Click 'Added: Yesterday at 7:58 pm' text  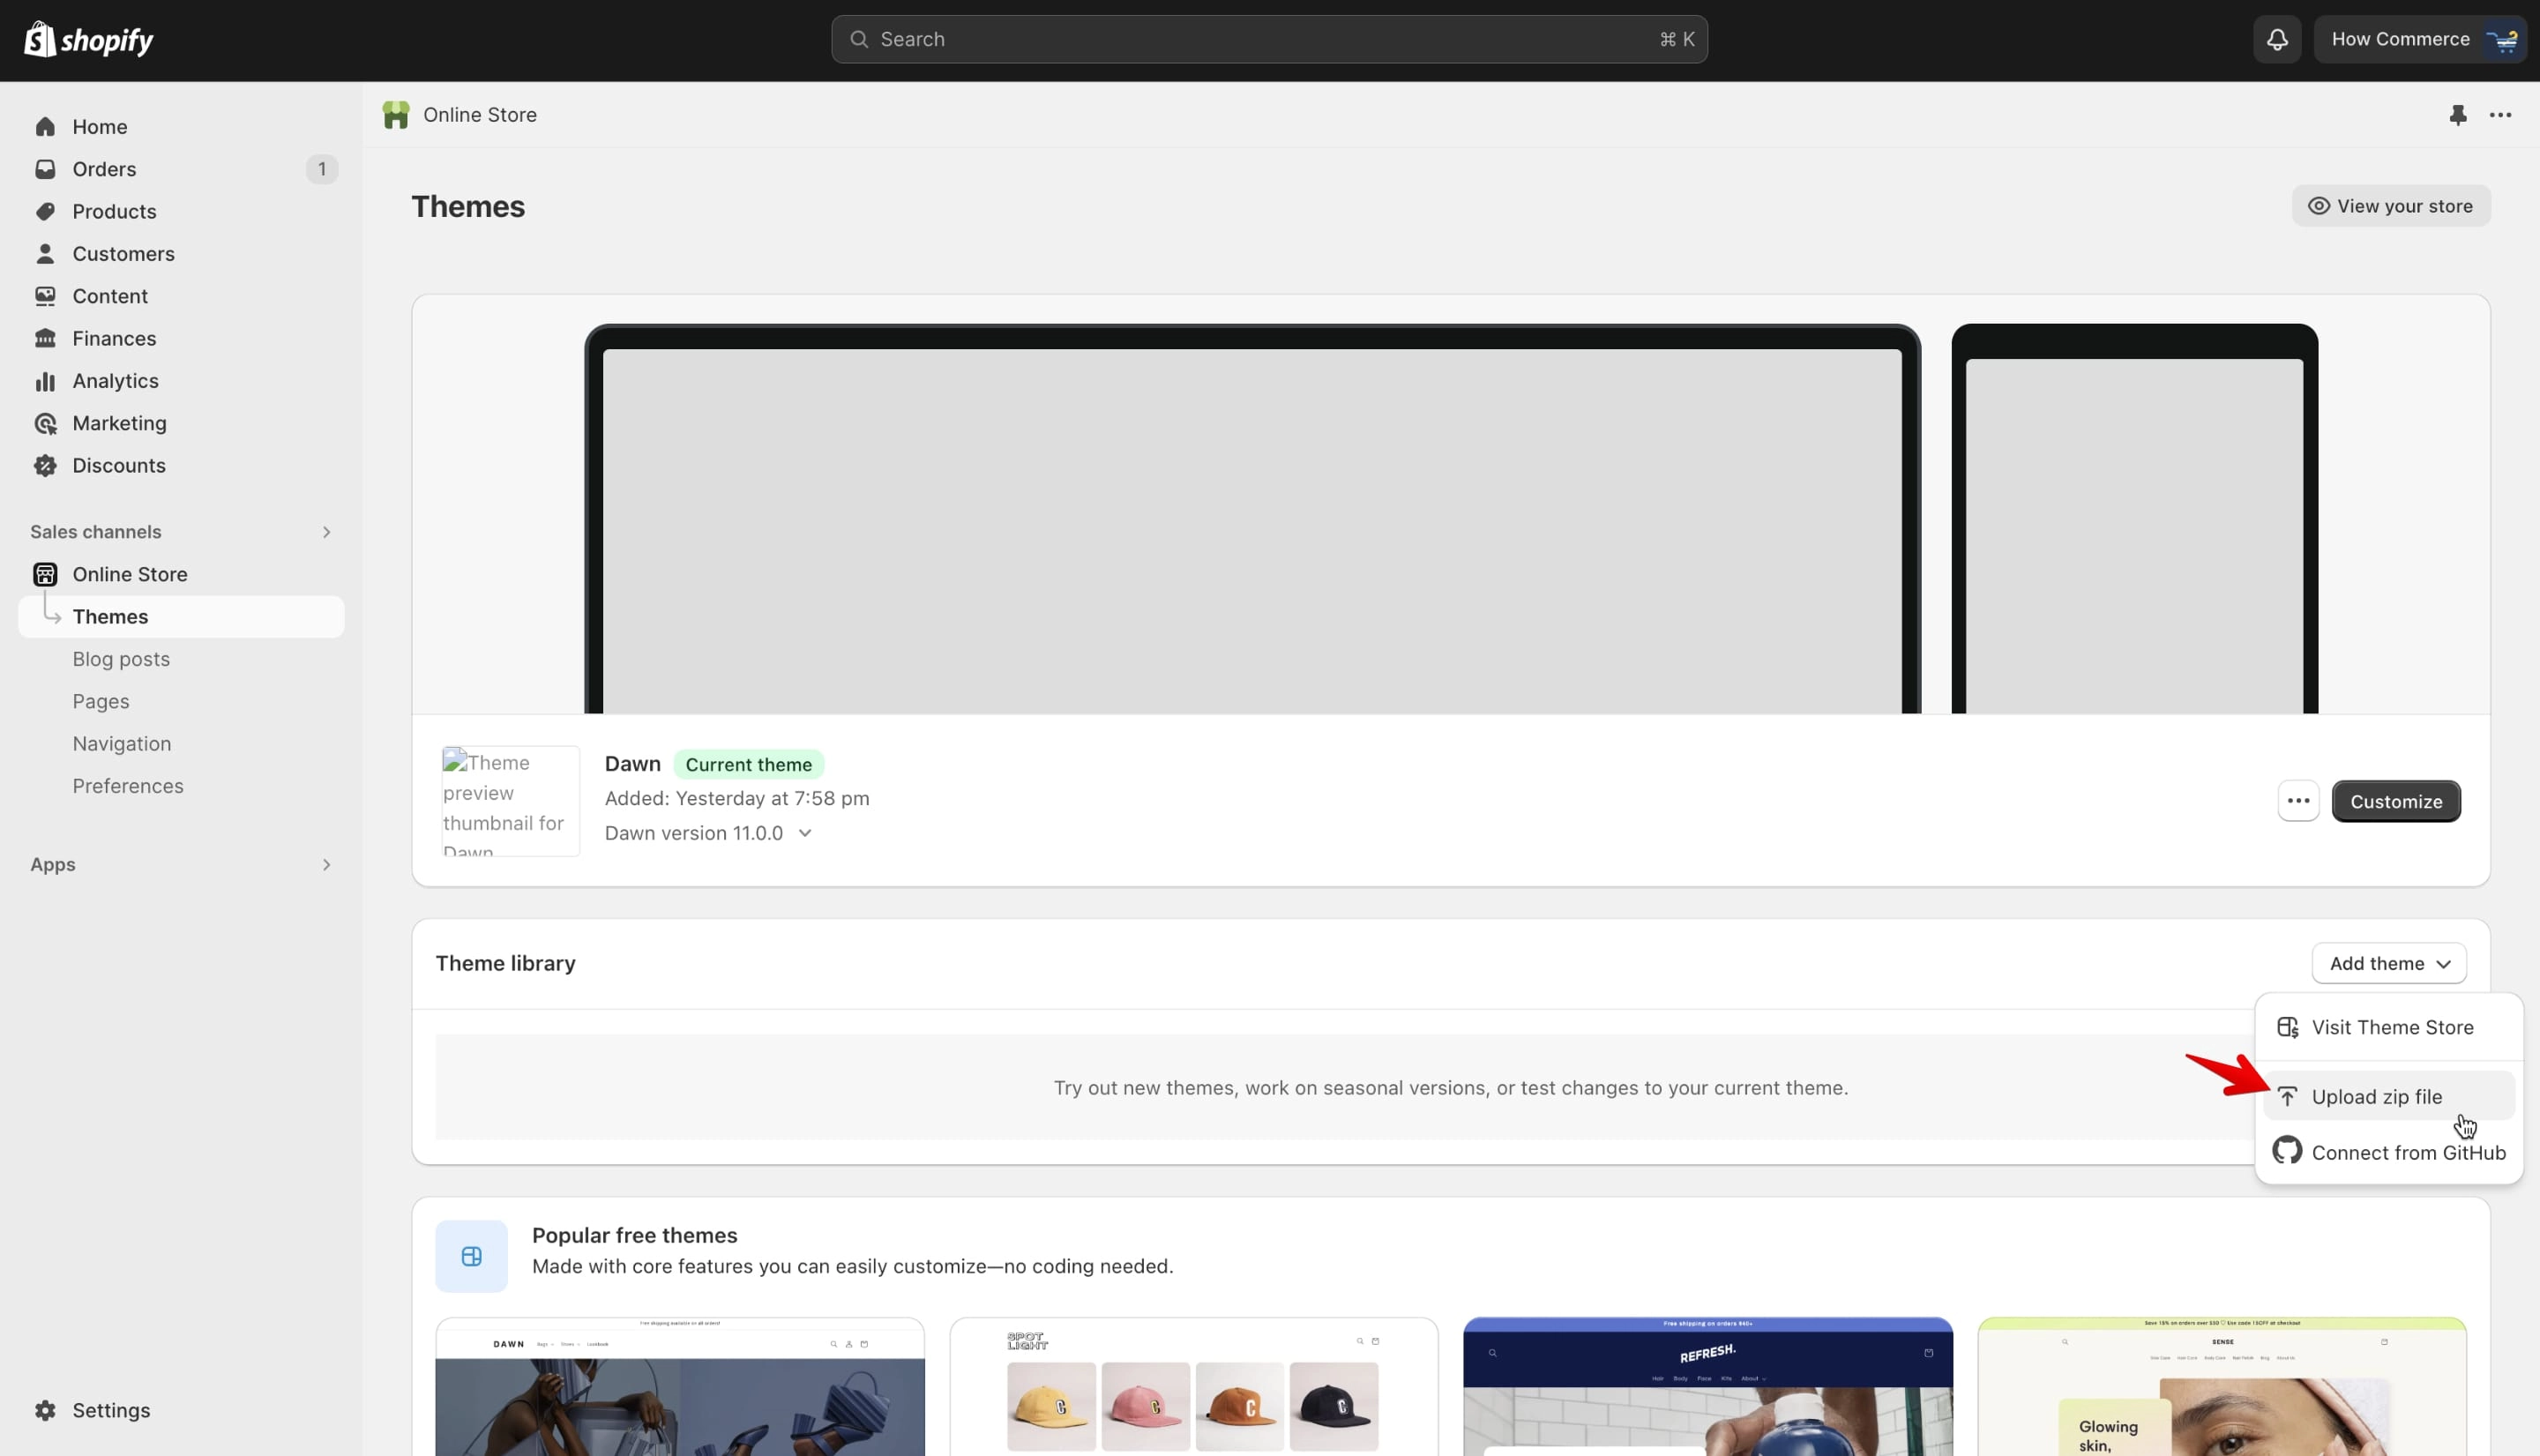[x=737, y=798]
